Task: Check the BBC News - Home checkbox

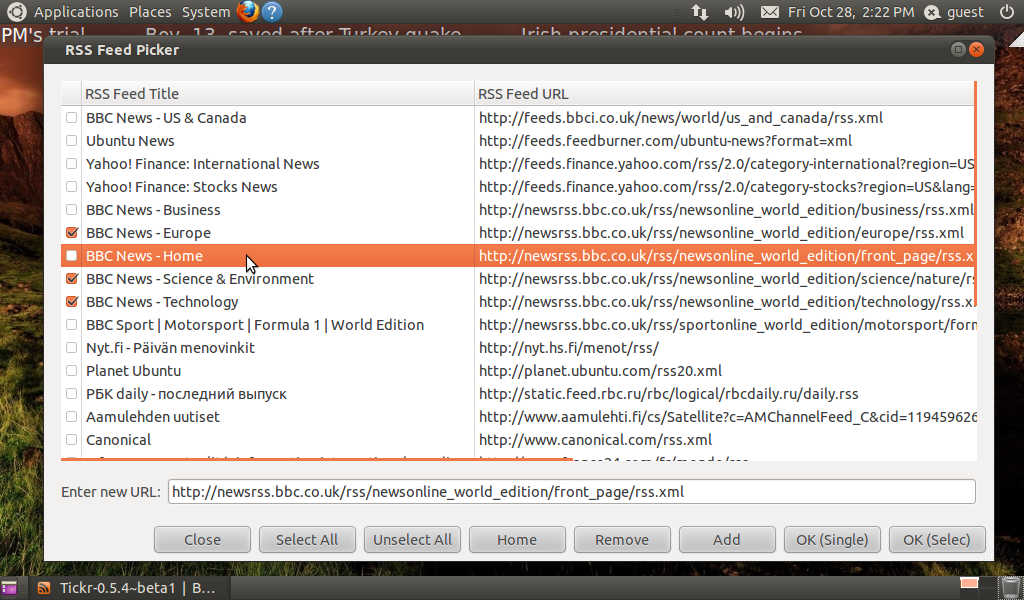Action: point(71,256)
